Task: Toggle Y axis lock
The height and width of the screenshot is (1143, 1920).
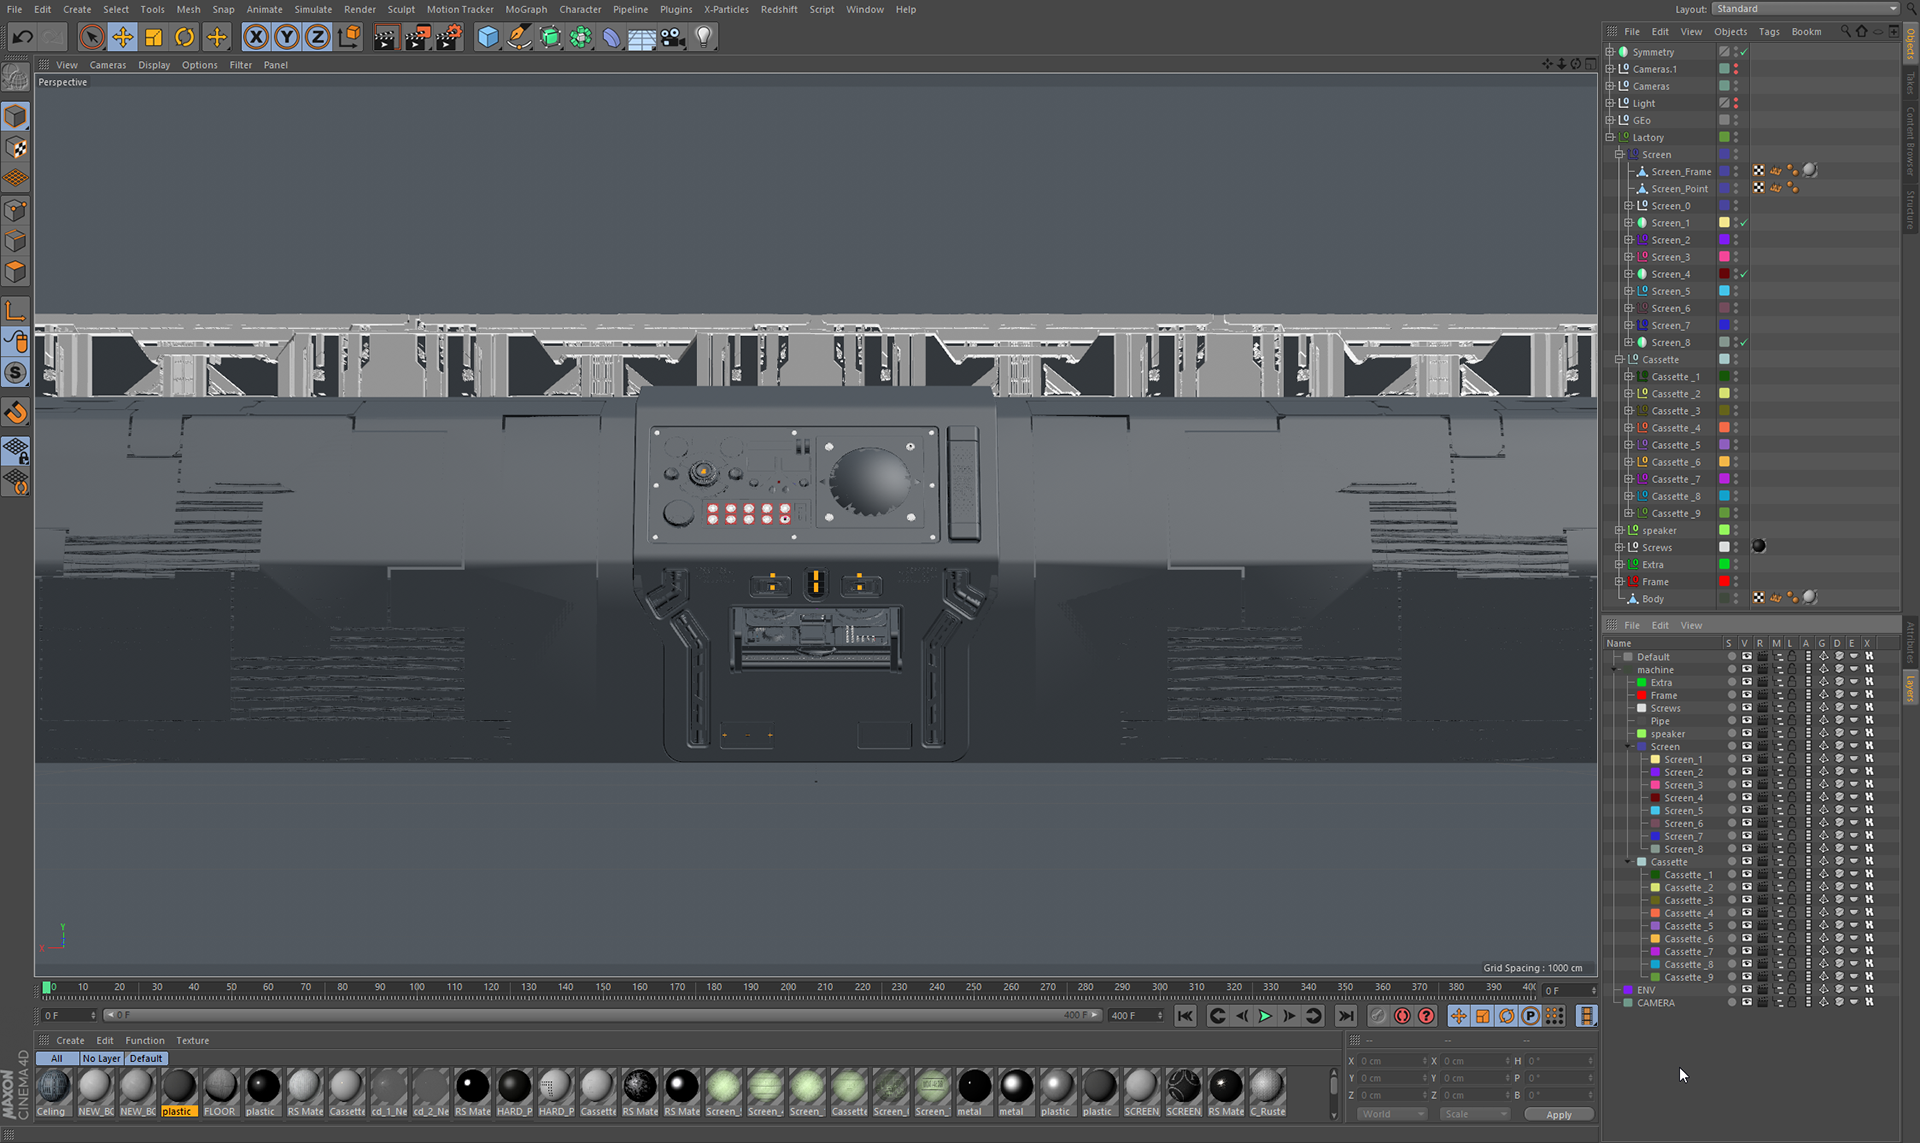Action: point(287,37)
